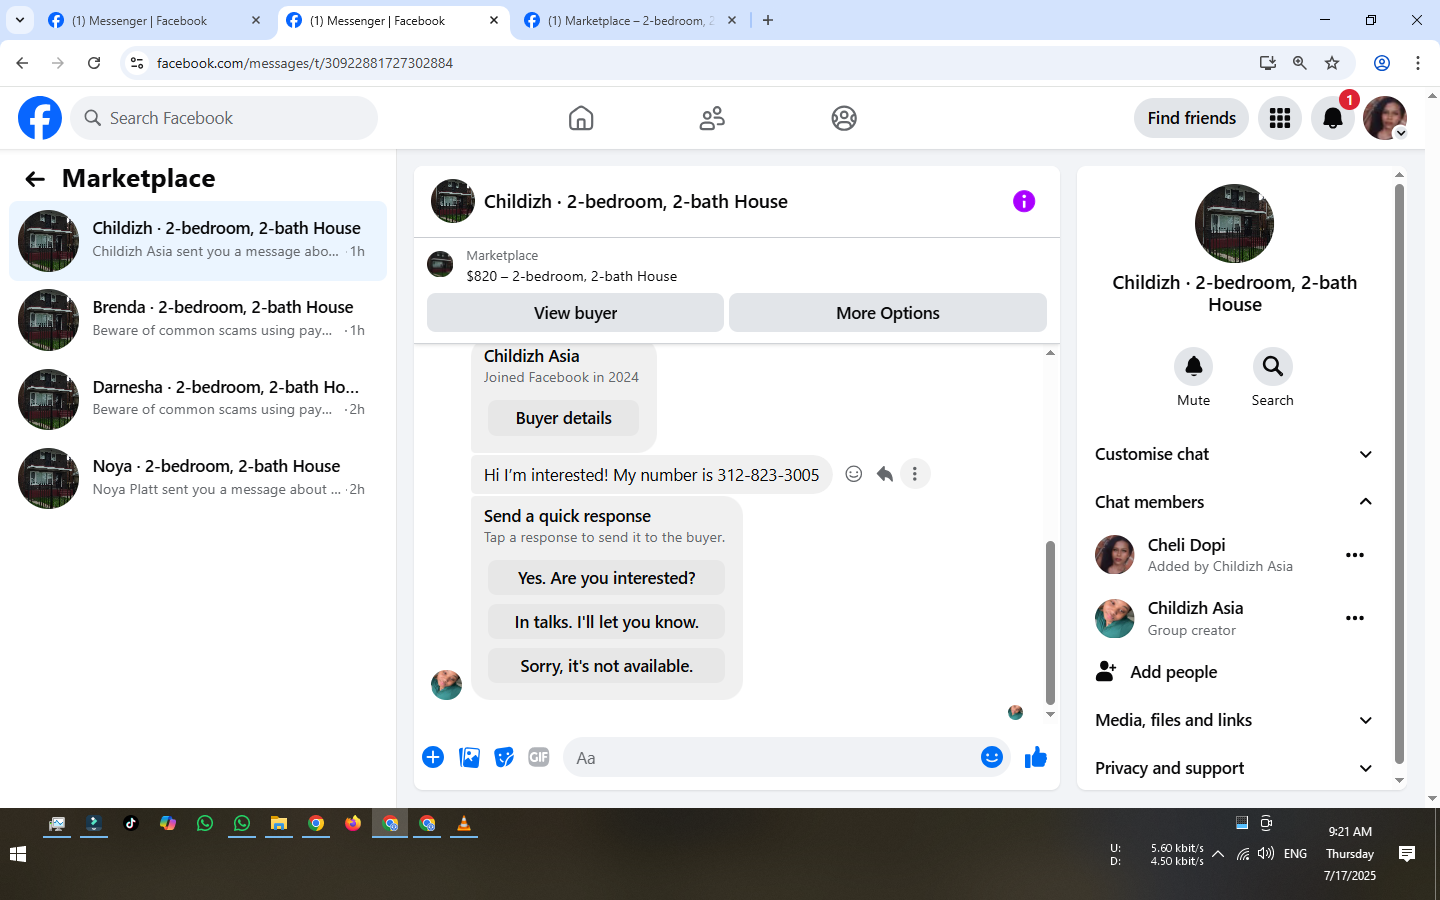
Task: Click the purple conversation information icon
Action: pos(1024,201)
